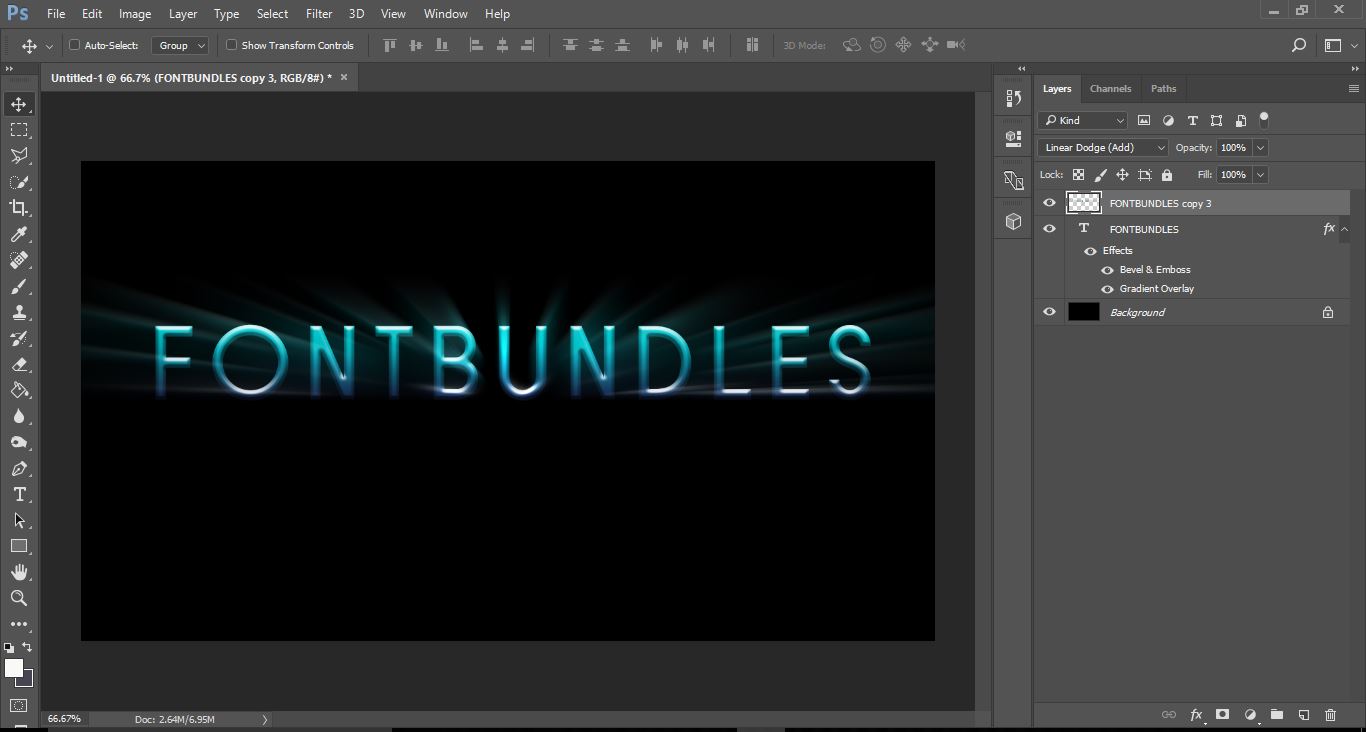Select the FONTBUNDLES text layer name
The image size is (1366, 732).
(x=1144, y=229)
